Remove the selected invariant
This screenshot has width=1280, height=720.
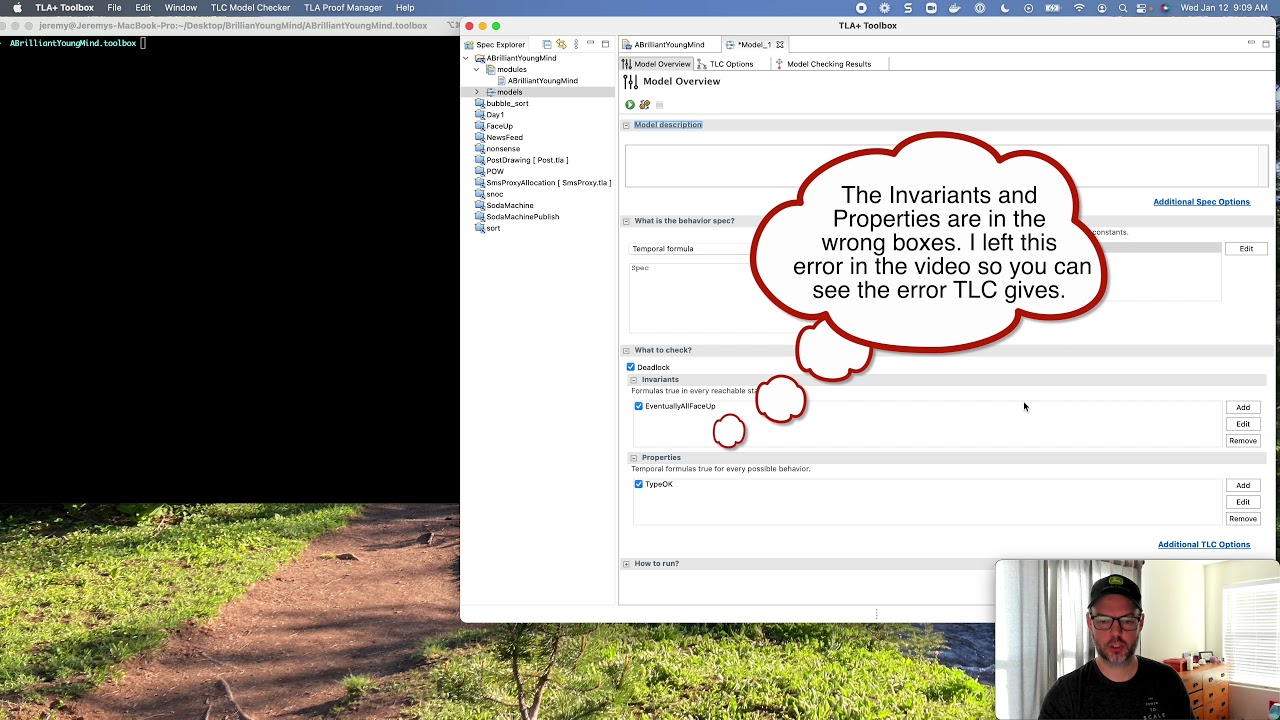(1243, 441)
